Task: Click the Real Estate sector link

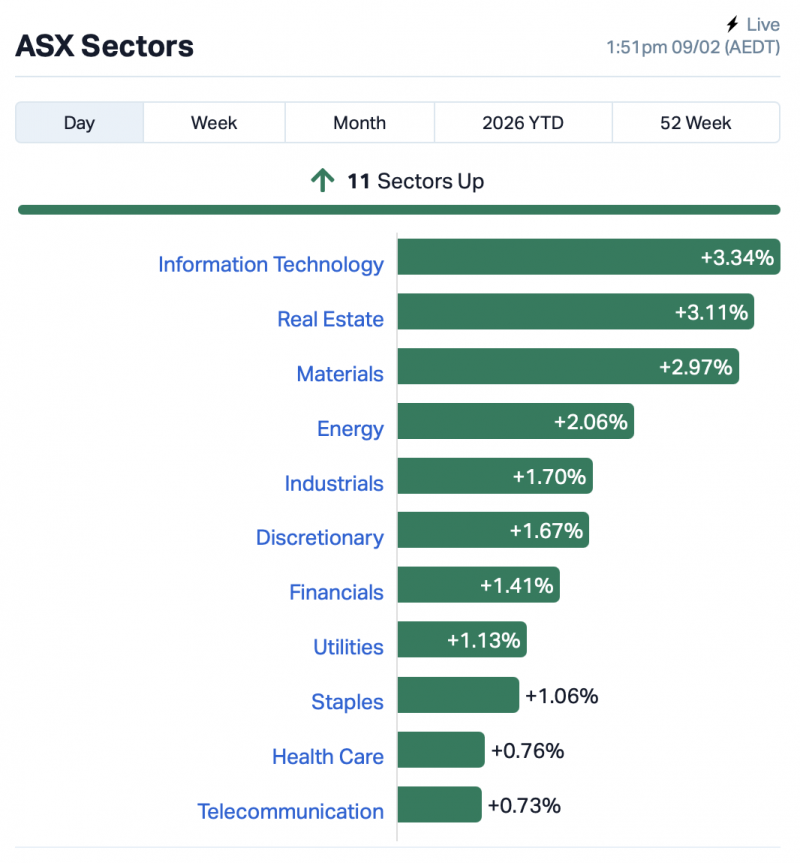Action: 330,320
